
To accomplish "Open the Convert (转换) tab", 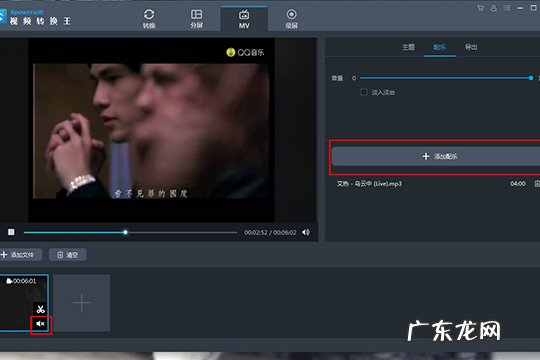I will (x=149, y=19).
